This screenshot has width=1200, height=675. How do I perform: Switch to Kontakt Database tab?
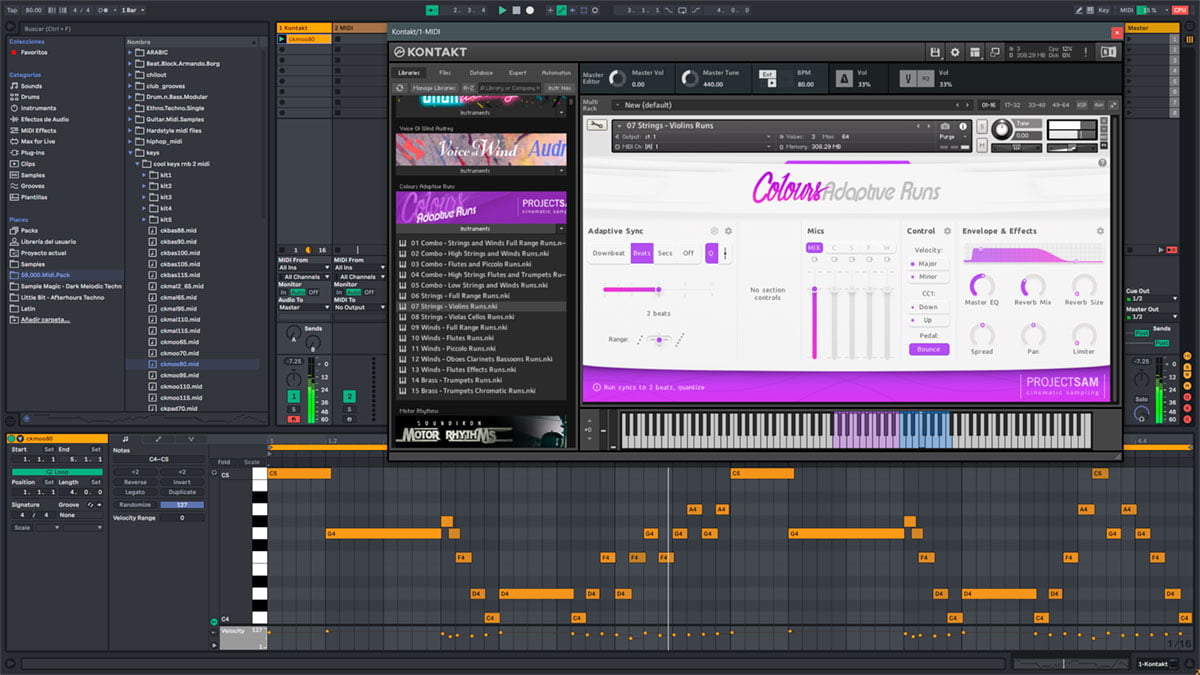[481, 73]
